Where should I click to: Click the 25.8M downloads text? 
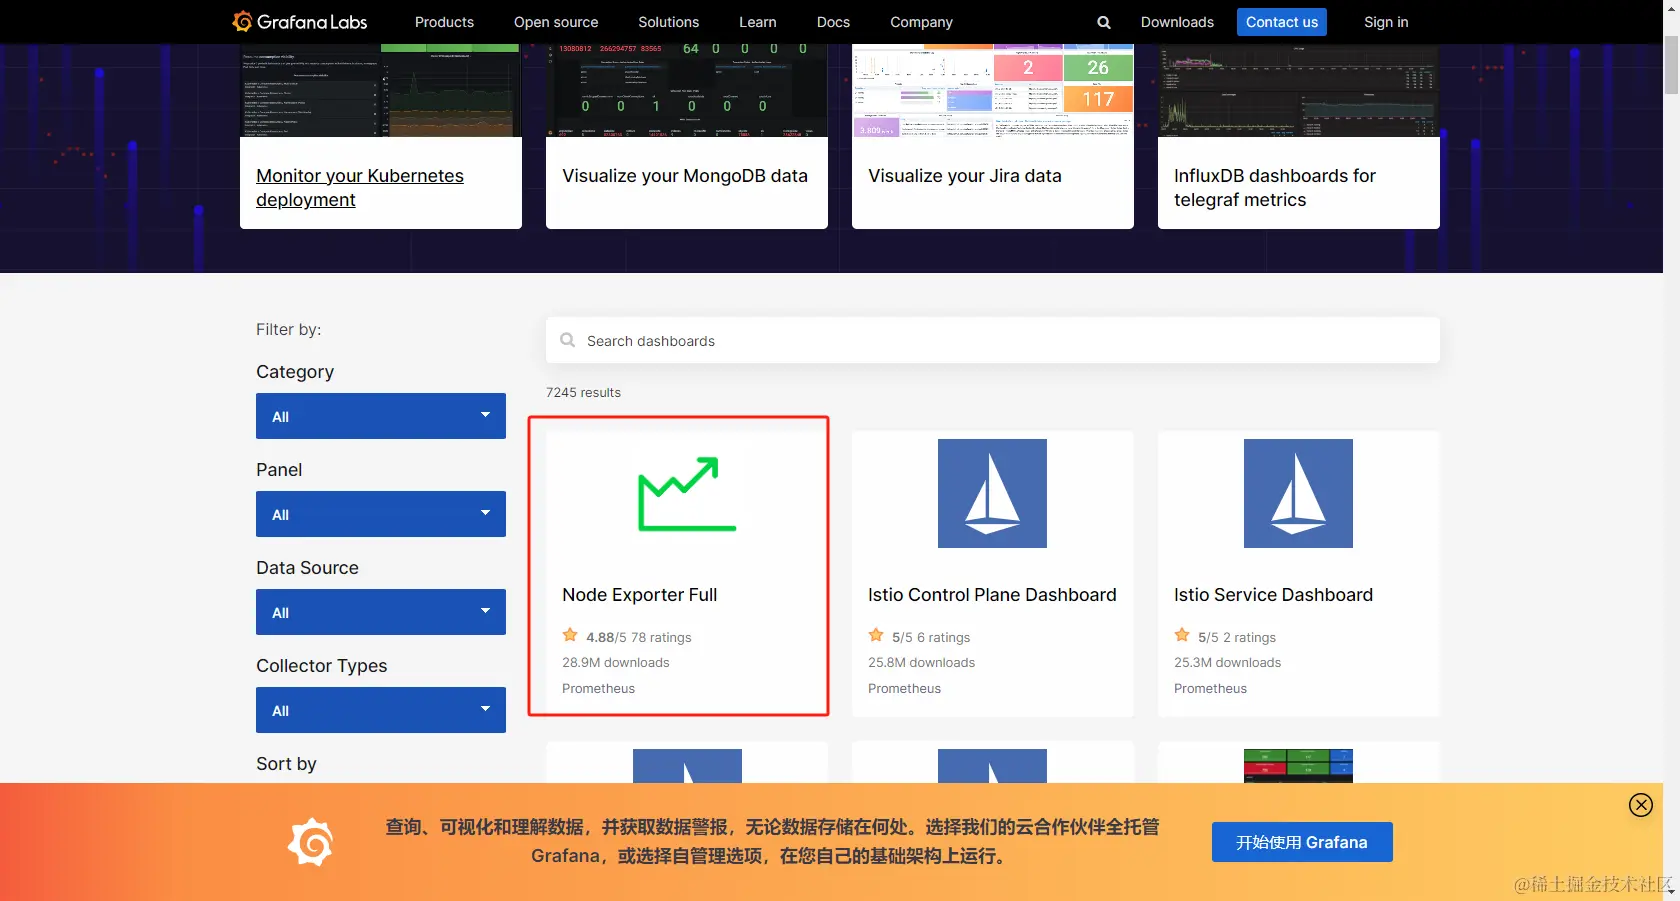tap(921, 662)
